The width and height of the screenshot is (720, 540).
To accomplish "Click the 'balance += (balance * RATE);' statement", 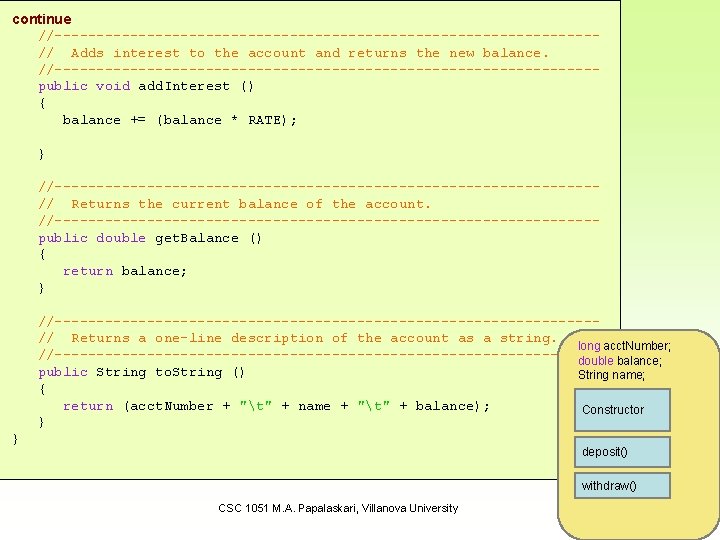I will (180, 120).
